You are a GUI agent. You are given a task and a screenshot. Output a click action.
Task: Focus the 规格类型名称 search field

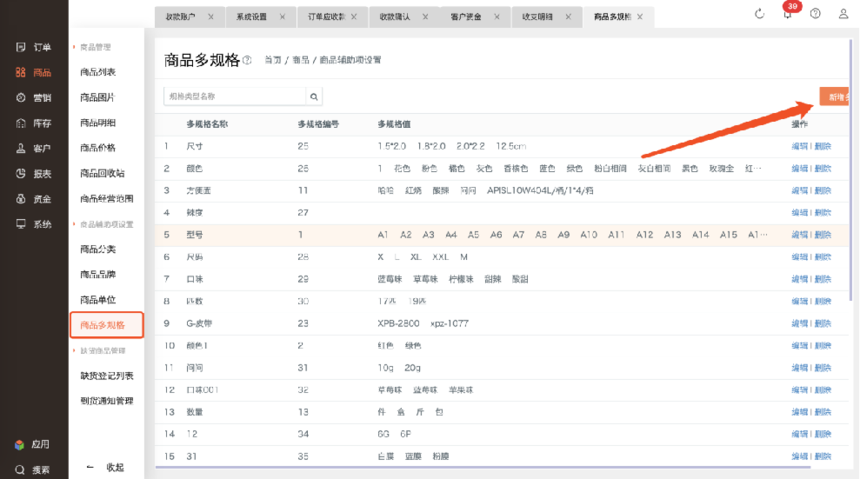(x=235, y=97)
